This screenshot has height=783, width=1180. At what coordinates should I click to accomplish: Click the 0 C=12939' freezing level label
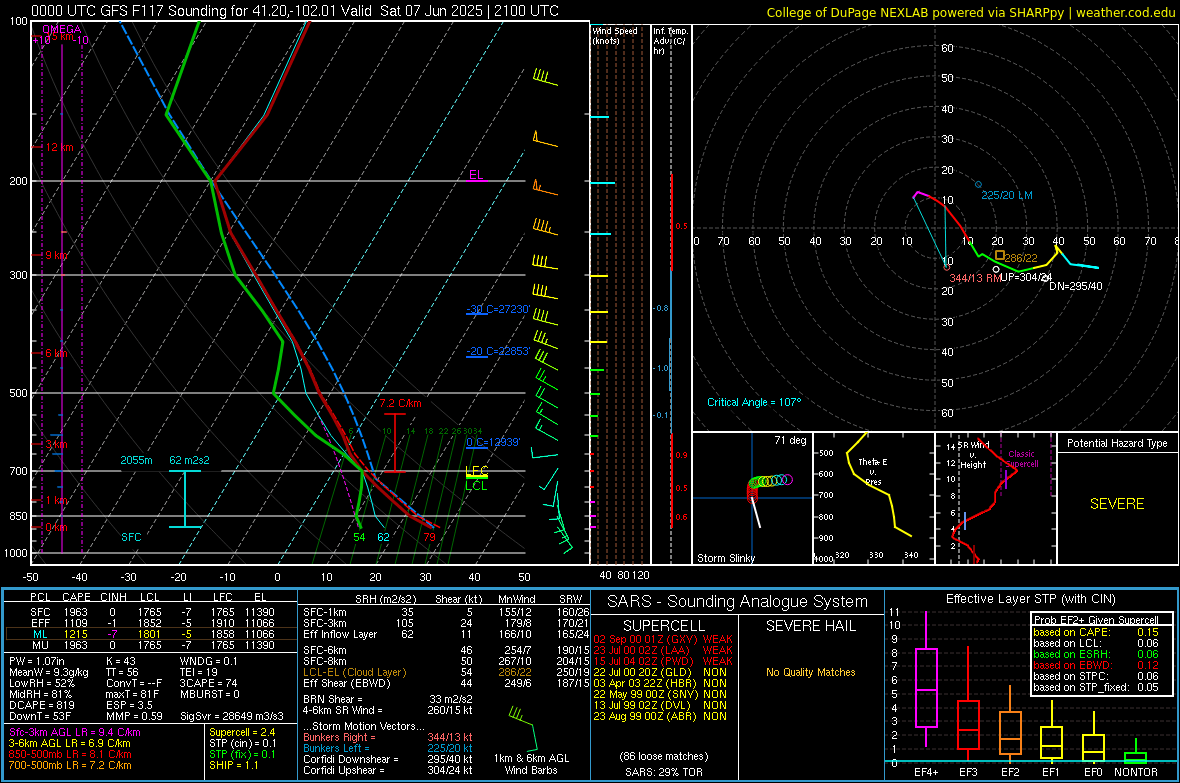493,442
